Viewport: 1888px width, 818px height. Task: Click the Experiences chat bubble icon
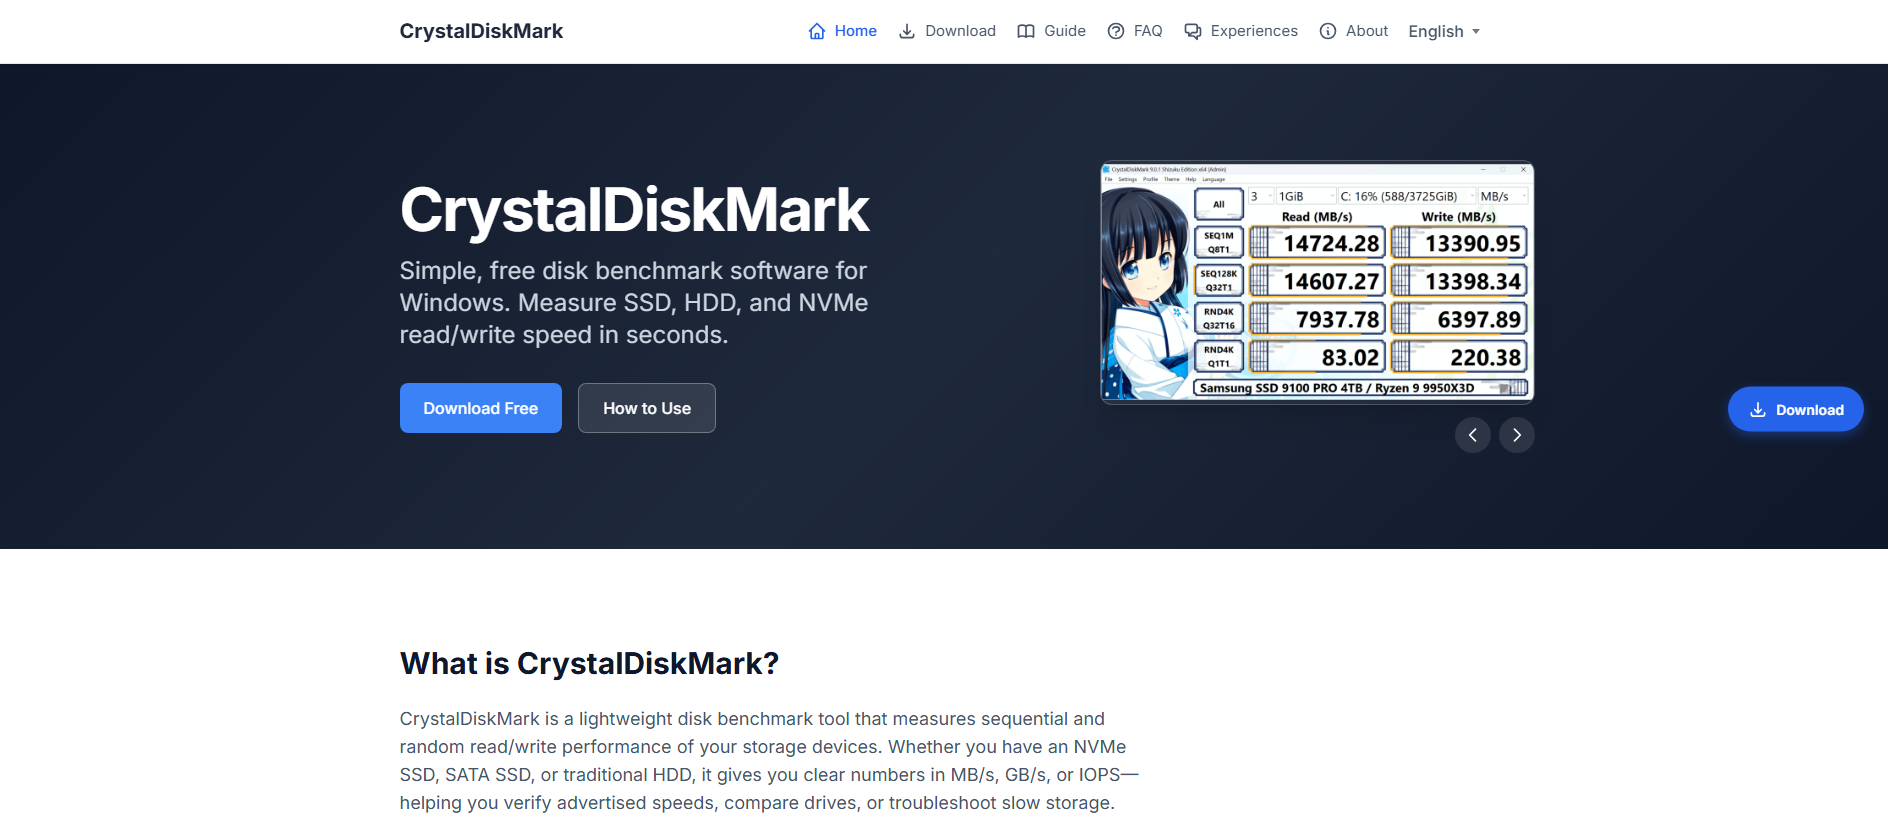coord(1193,31)
